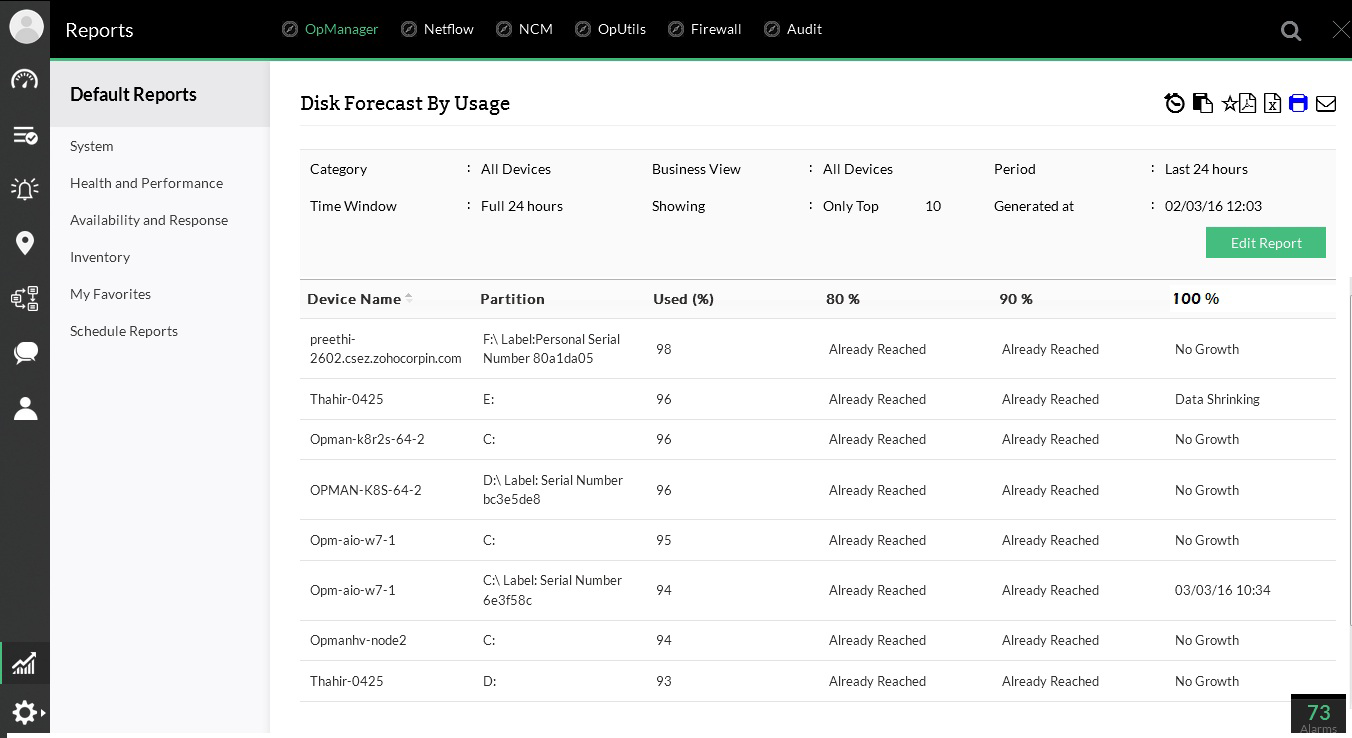1352x738 pixels.
Task: Open the Alarms bell in sidebar
Action: tap(25, 189)
